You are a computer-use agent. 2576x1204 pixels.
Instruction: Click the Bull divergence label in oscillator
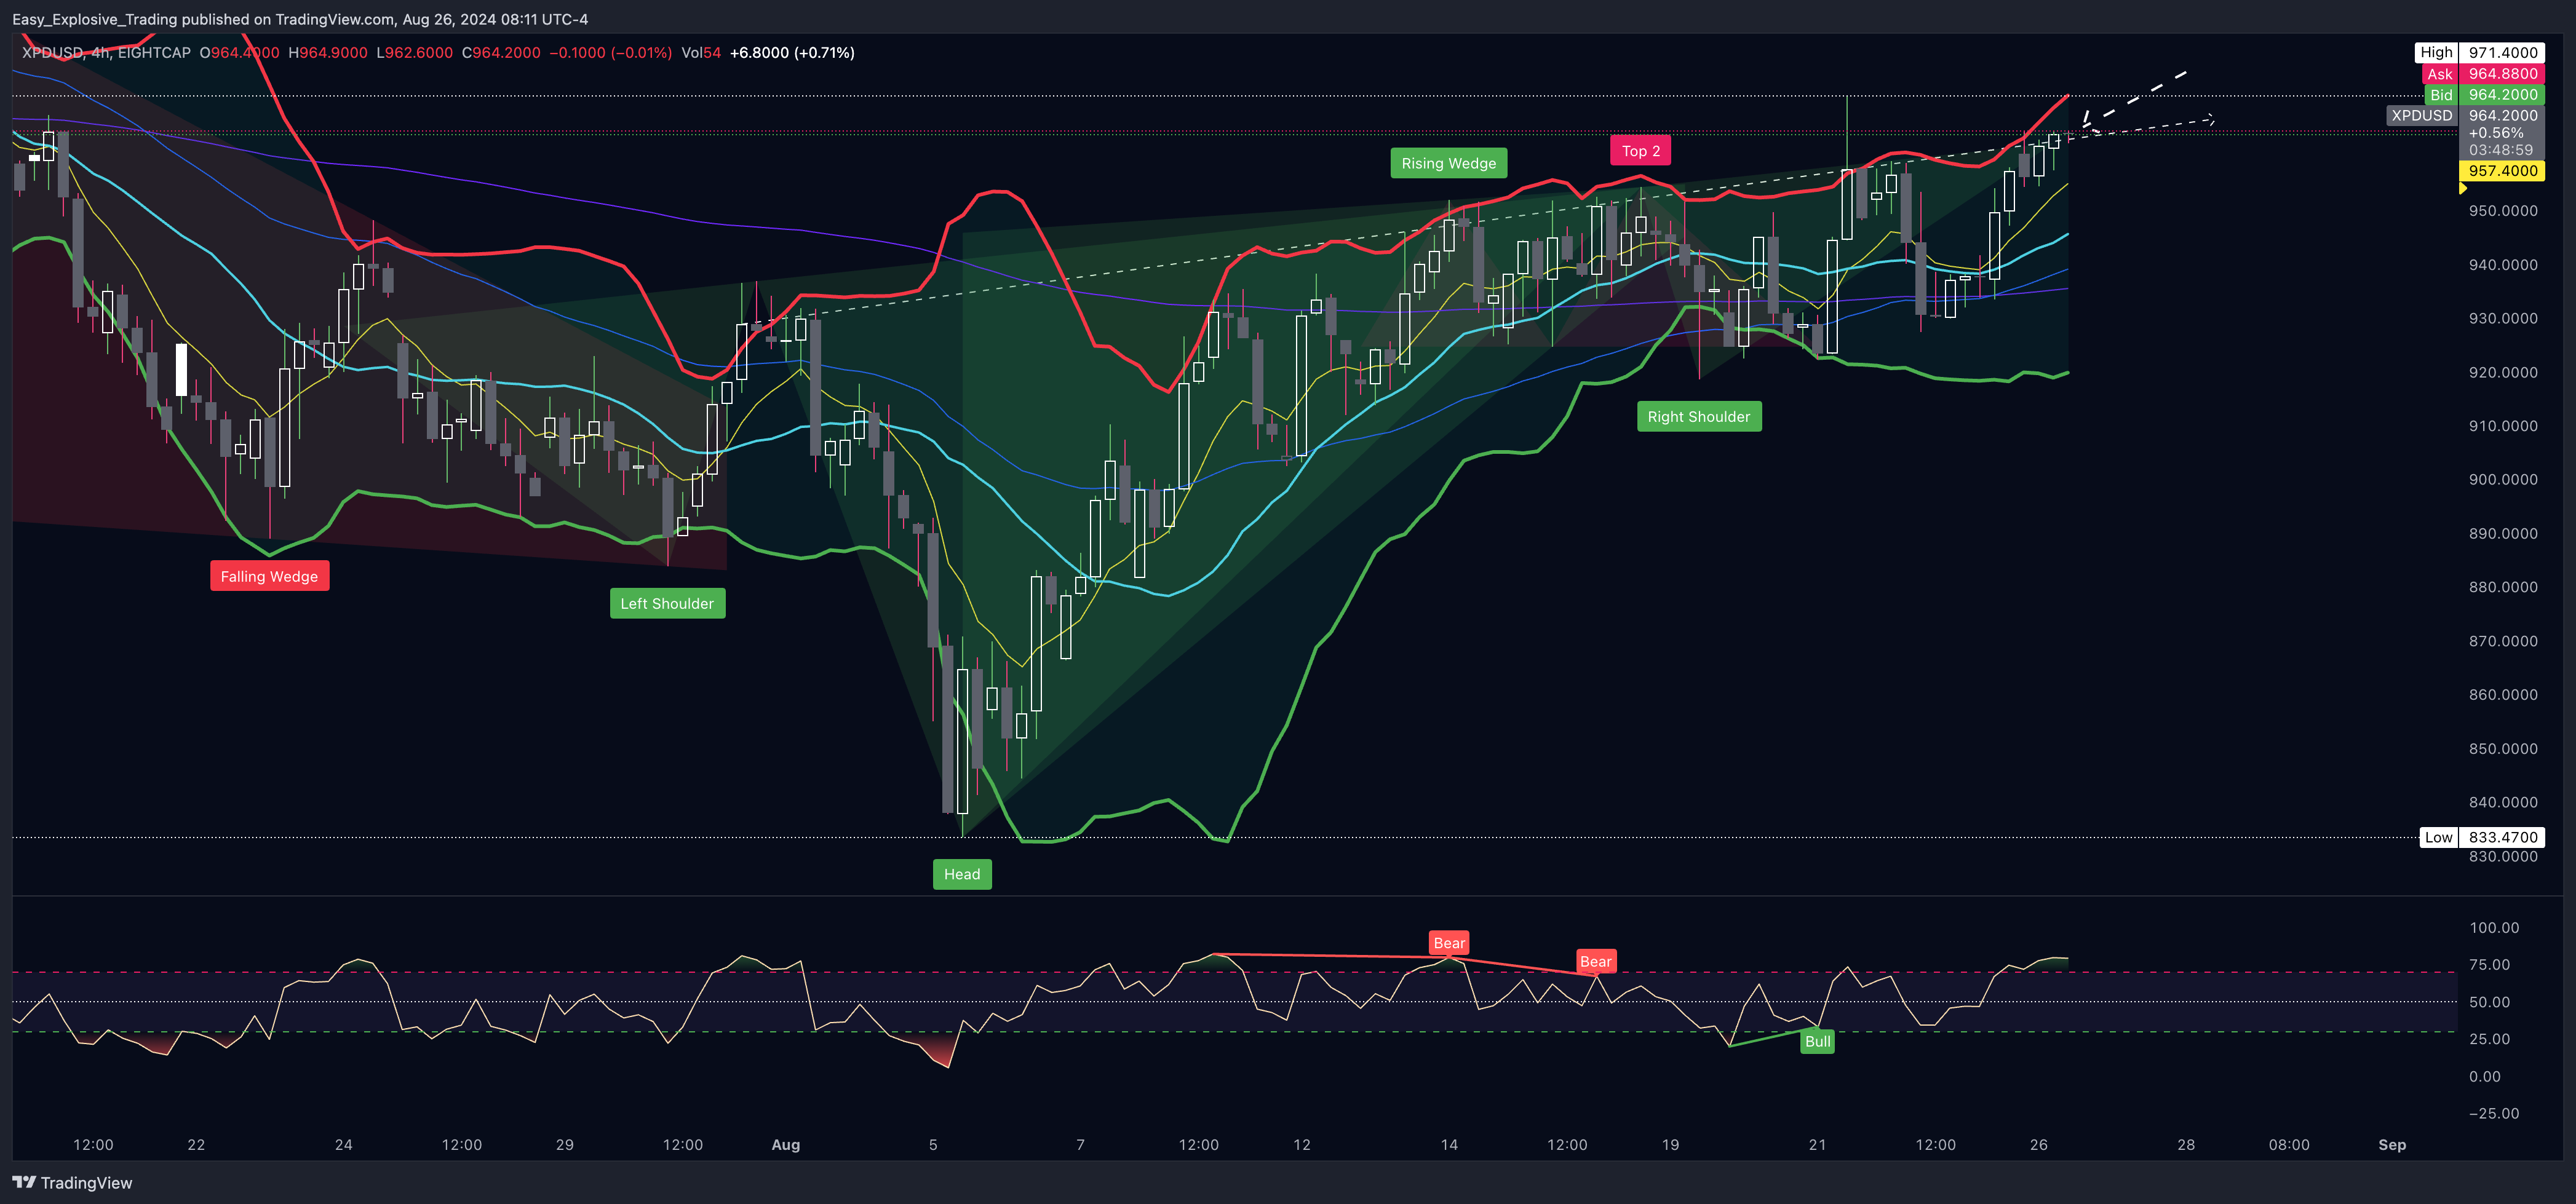1817,1041
